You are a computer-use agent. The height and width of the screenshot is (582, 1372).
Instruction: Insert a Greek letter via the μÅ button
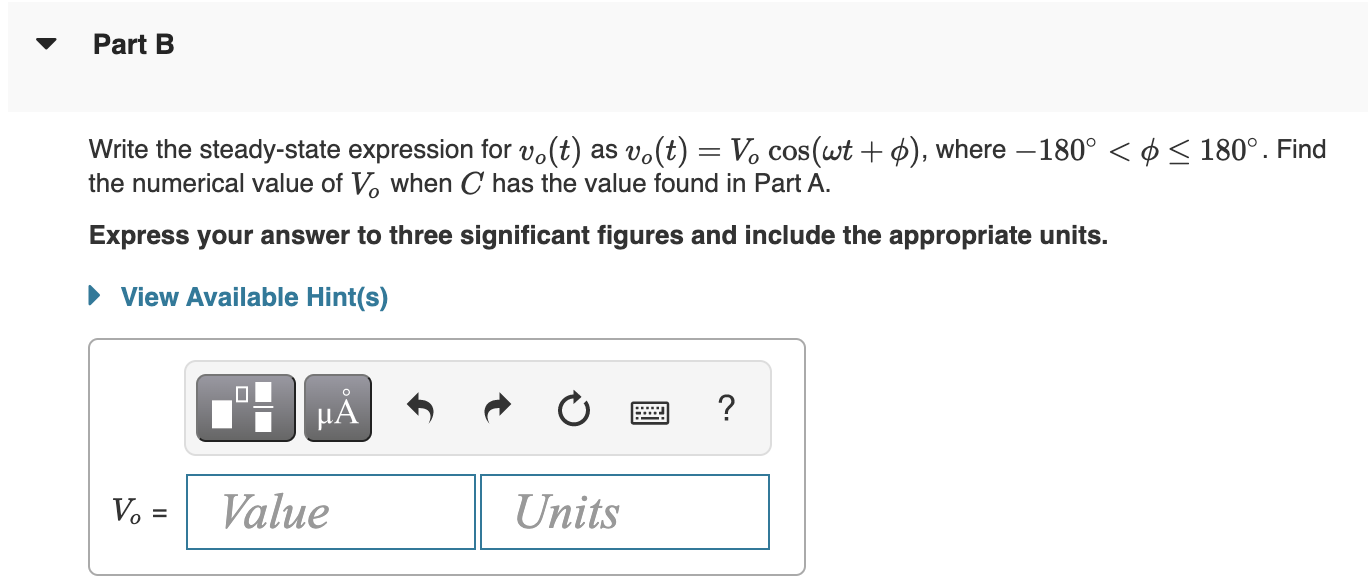(x=337, y=407)
